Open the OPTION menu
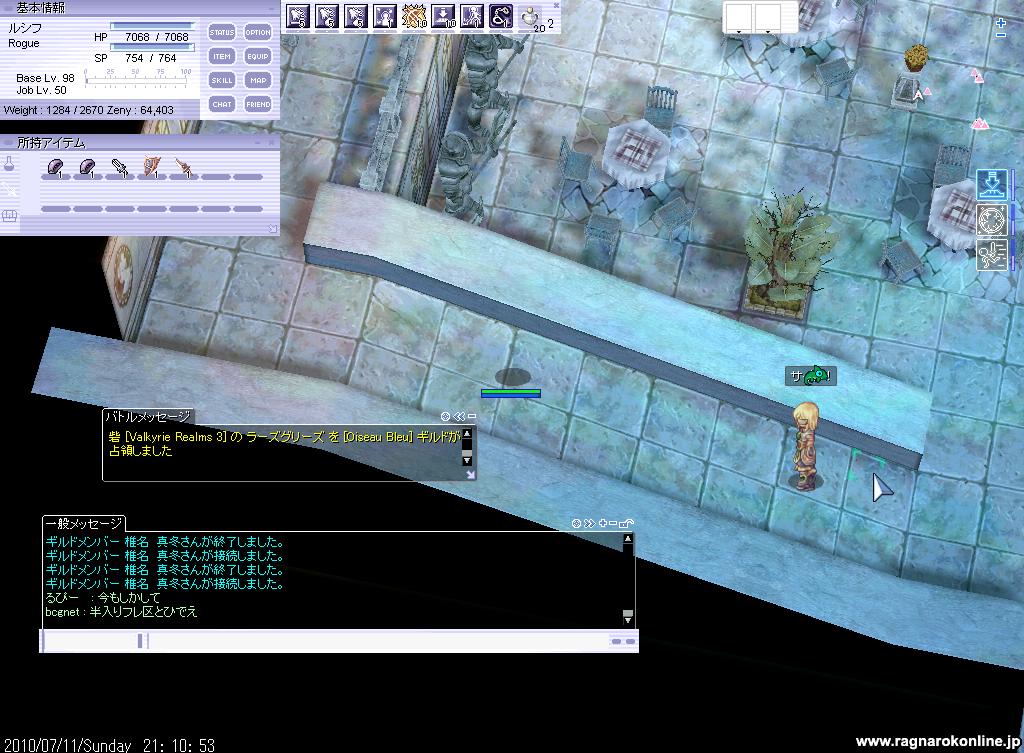Image resolution: width=1024 pixels, height=753 pixels. coord(258,32)
